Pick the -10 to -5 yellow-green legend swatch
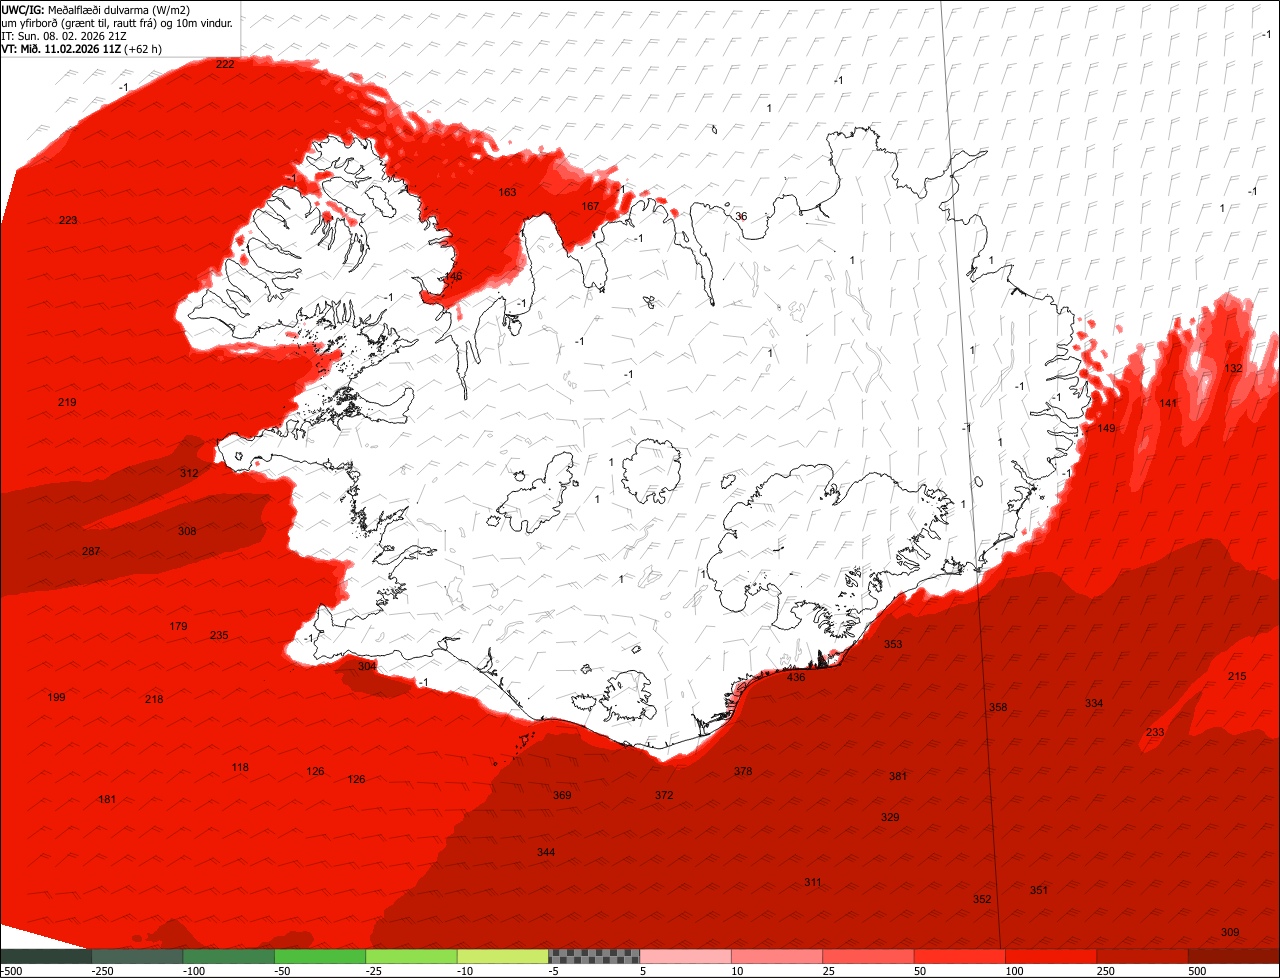The image size is (1280, 978). click(503, 956)
